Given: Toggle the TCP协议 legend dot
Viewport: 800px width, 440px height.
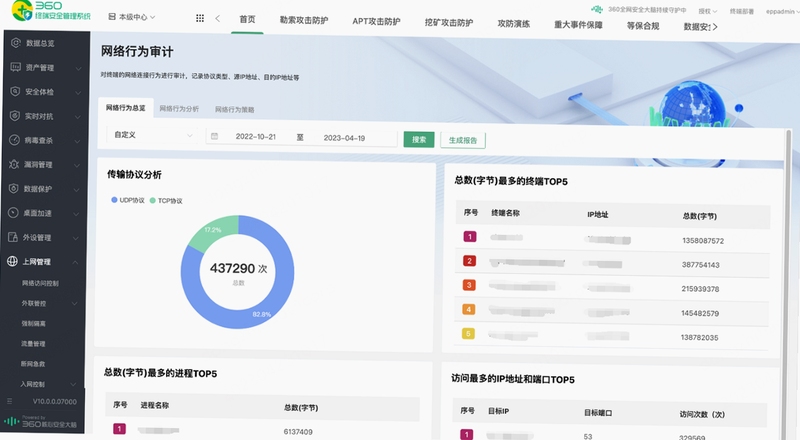Looking at the screenshot, I should [153, 201].
